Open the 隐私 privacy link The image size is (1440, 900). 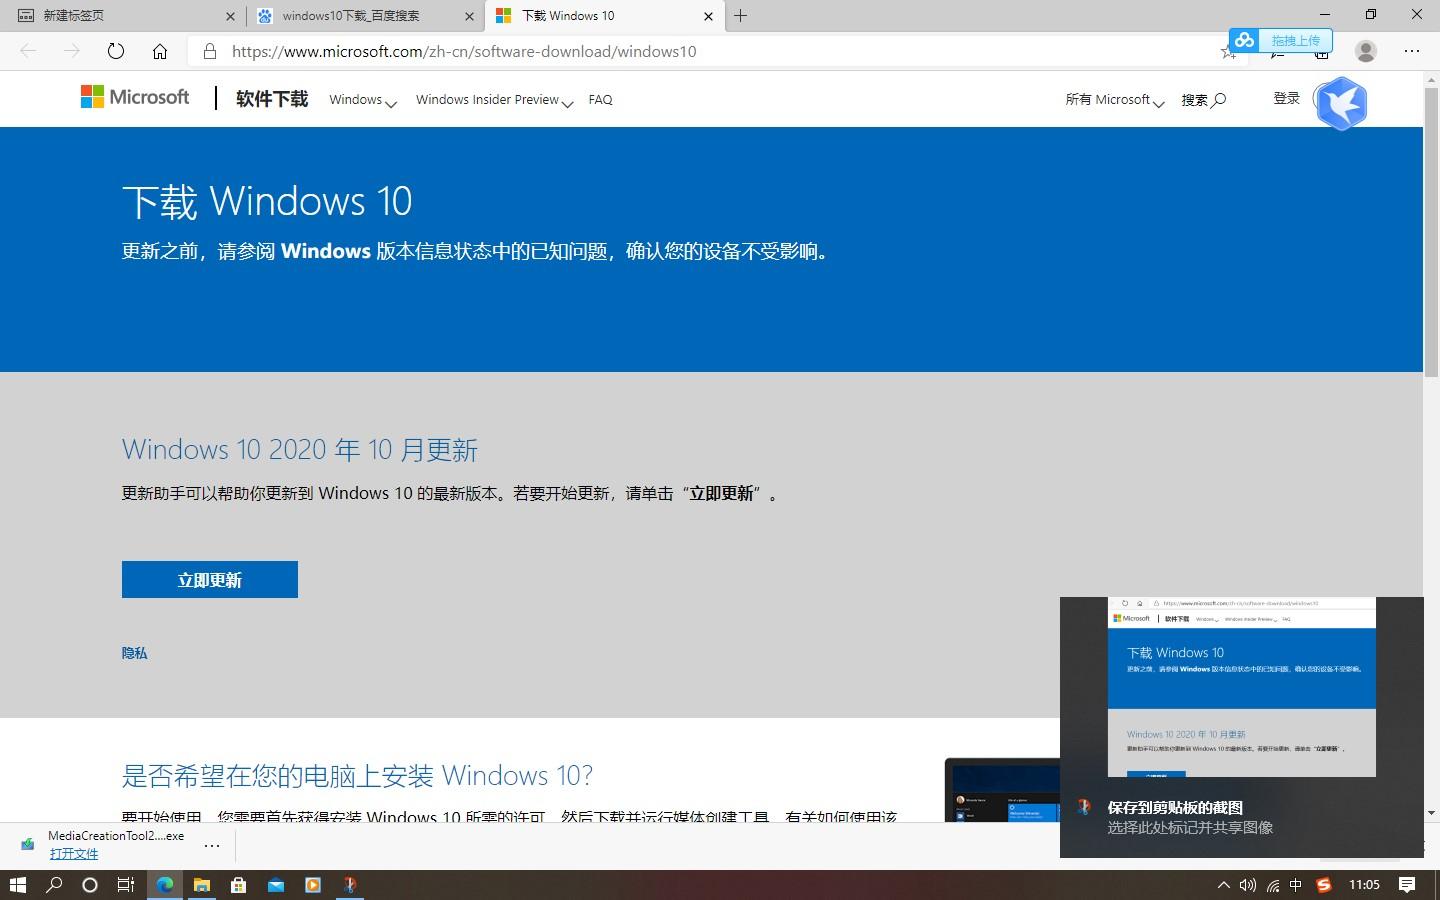click(x=134, y=652)
